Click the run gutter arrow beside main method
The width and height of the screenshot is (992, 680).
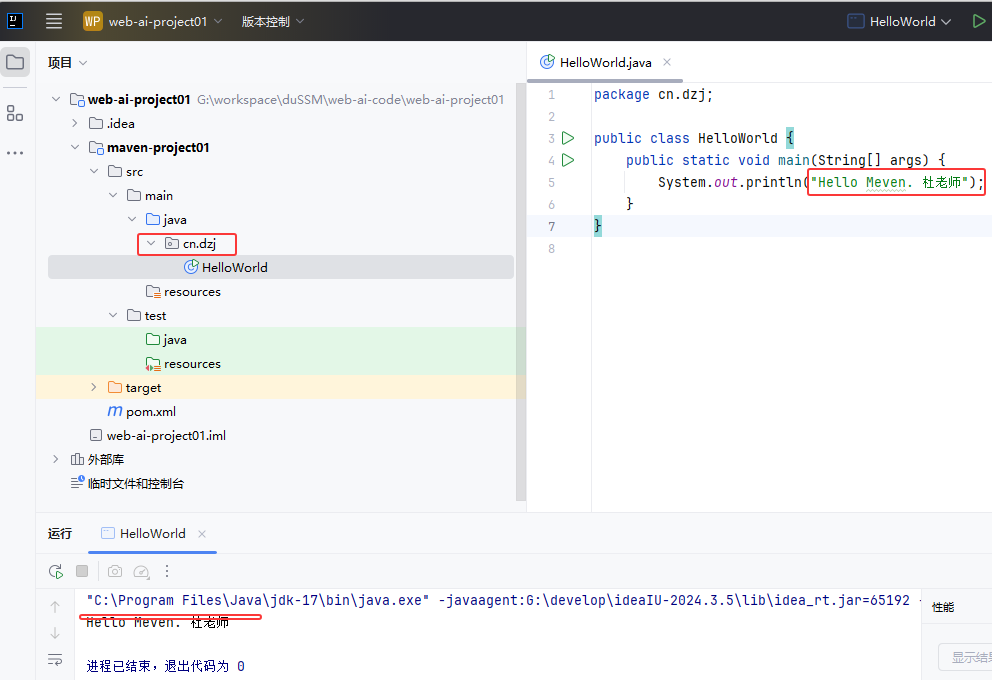(x=568, y=160)
